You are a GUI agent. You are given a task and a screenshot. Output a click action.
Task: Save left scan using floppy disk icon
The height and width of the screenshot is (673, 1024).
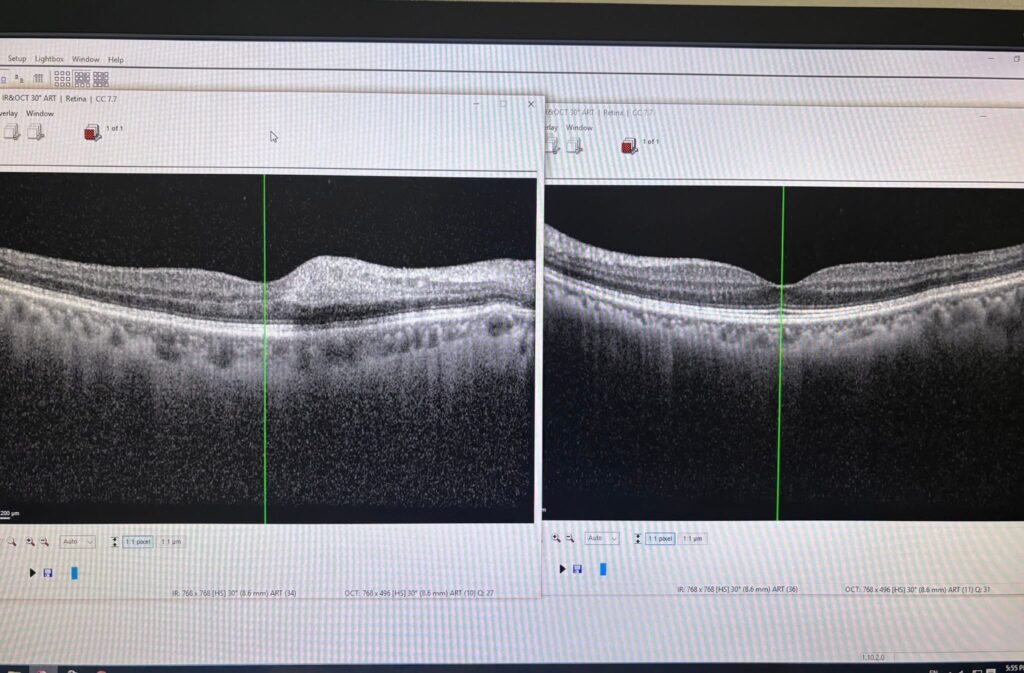(x=47, y=573)
